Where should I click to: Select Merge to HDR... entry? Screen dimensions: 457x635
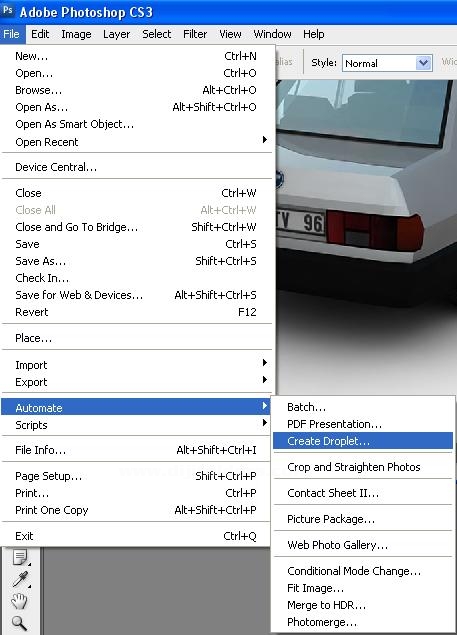tap(363, 605)
